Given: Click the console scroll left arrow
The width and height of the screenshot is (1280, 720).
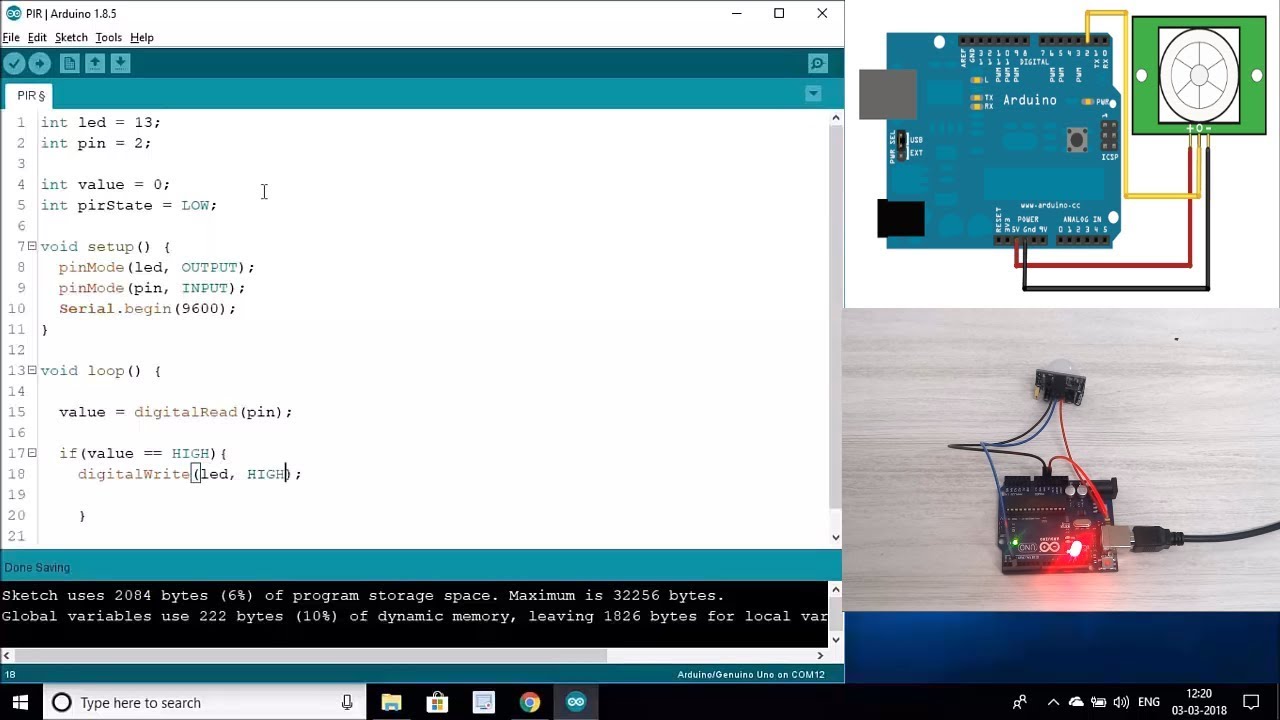Looking at the screenshot, I should [x=7, y=656].
